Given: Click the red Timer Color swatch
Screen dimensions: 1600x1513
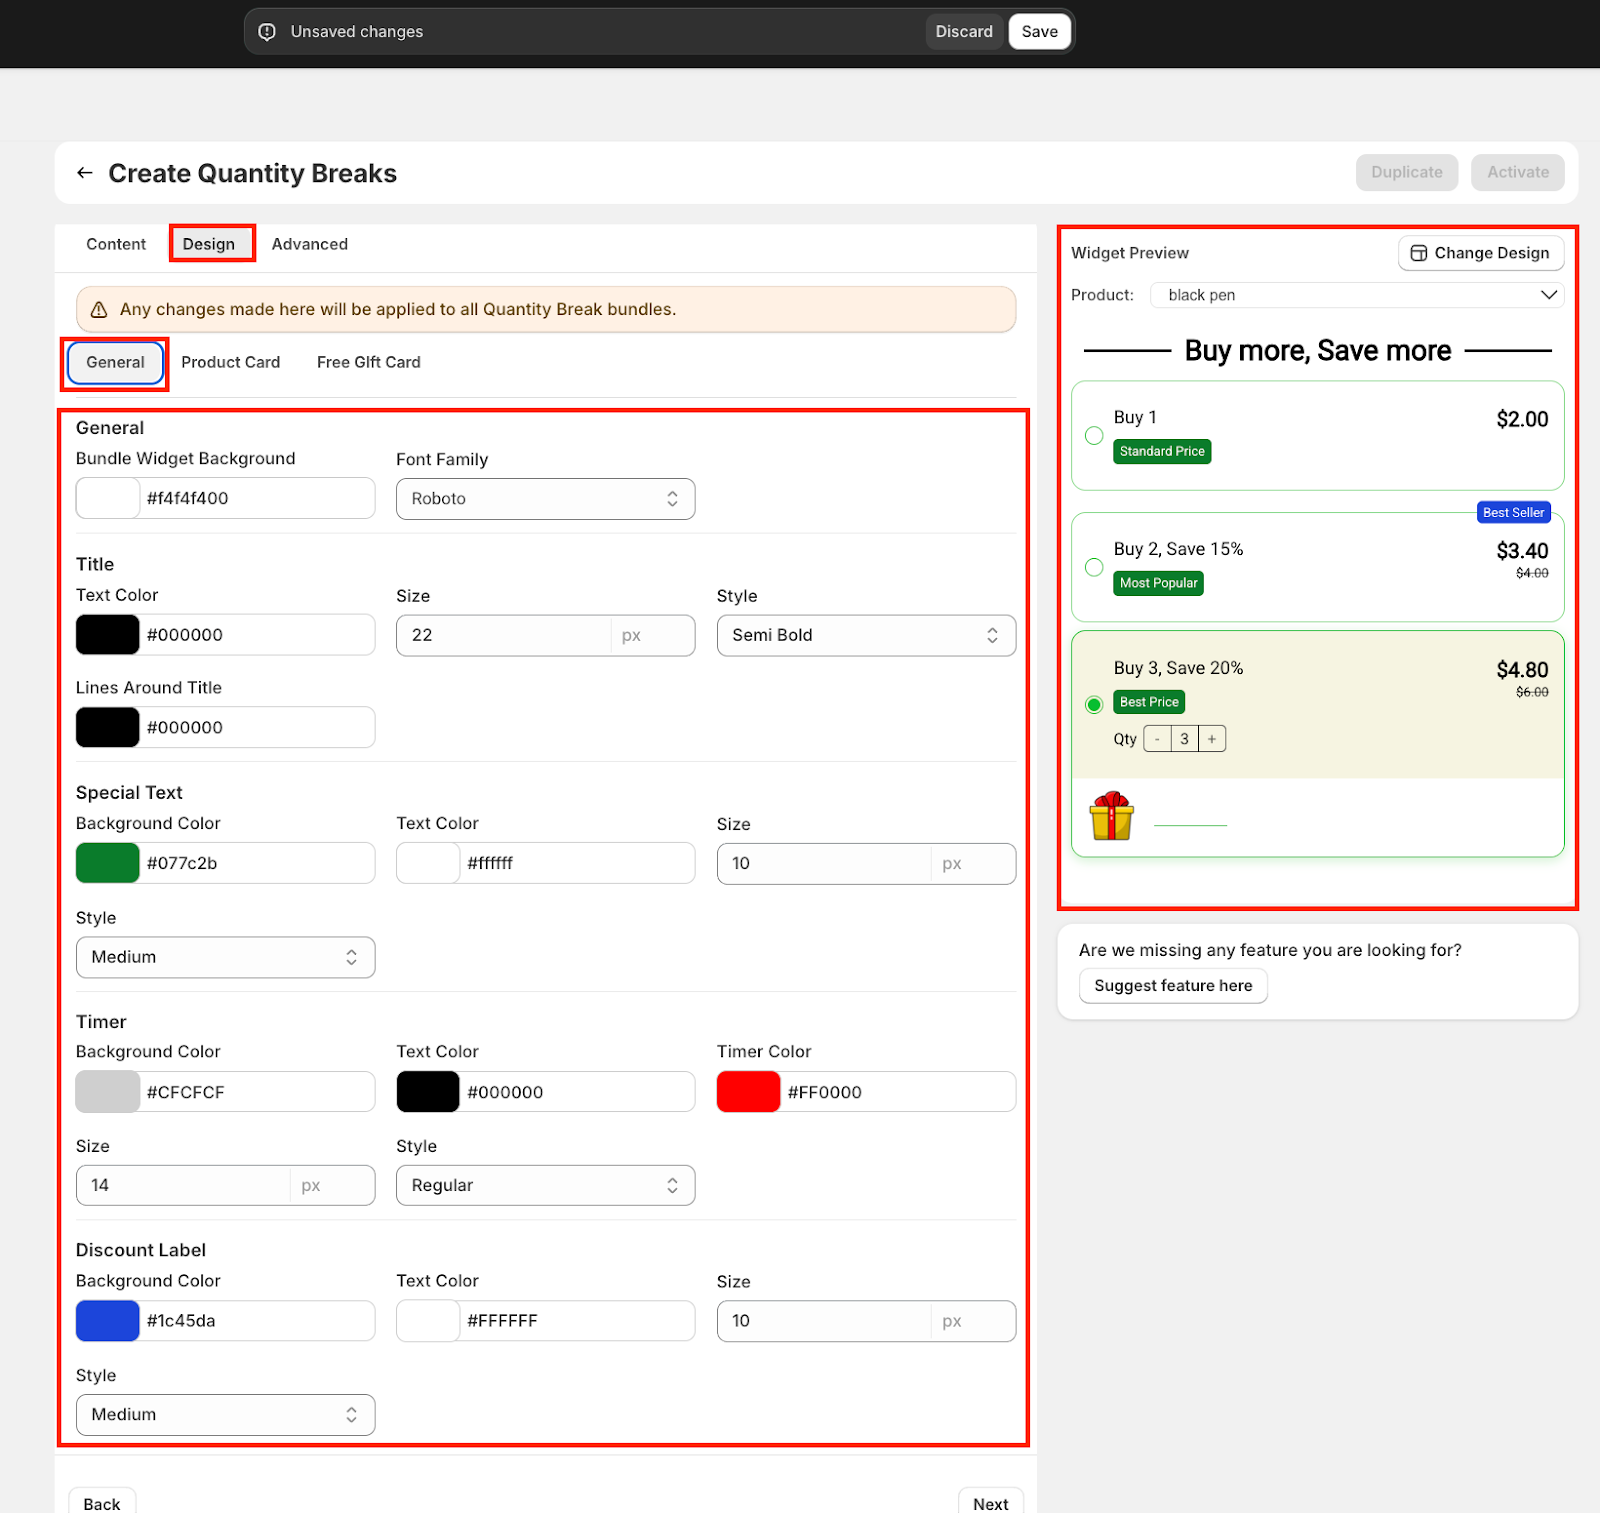Looking at the screenshot, I should [748, 1092].
